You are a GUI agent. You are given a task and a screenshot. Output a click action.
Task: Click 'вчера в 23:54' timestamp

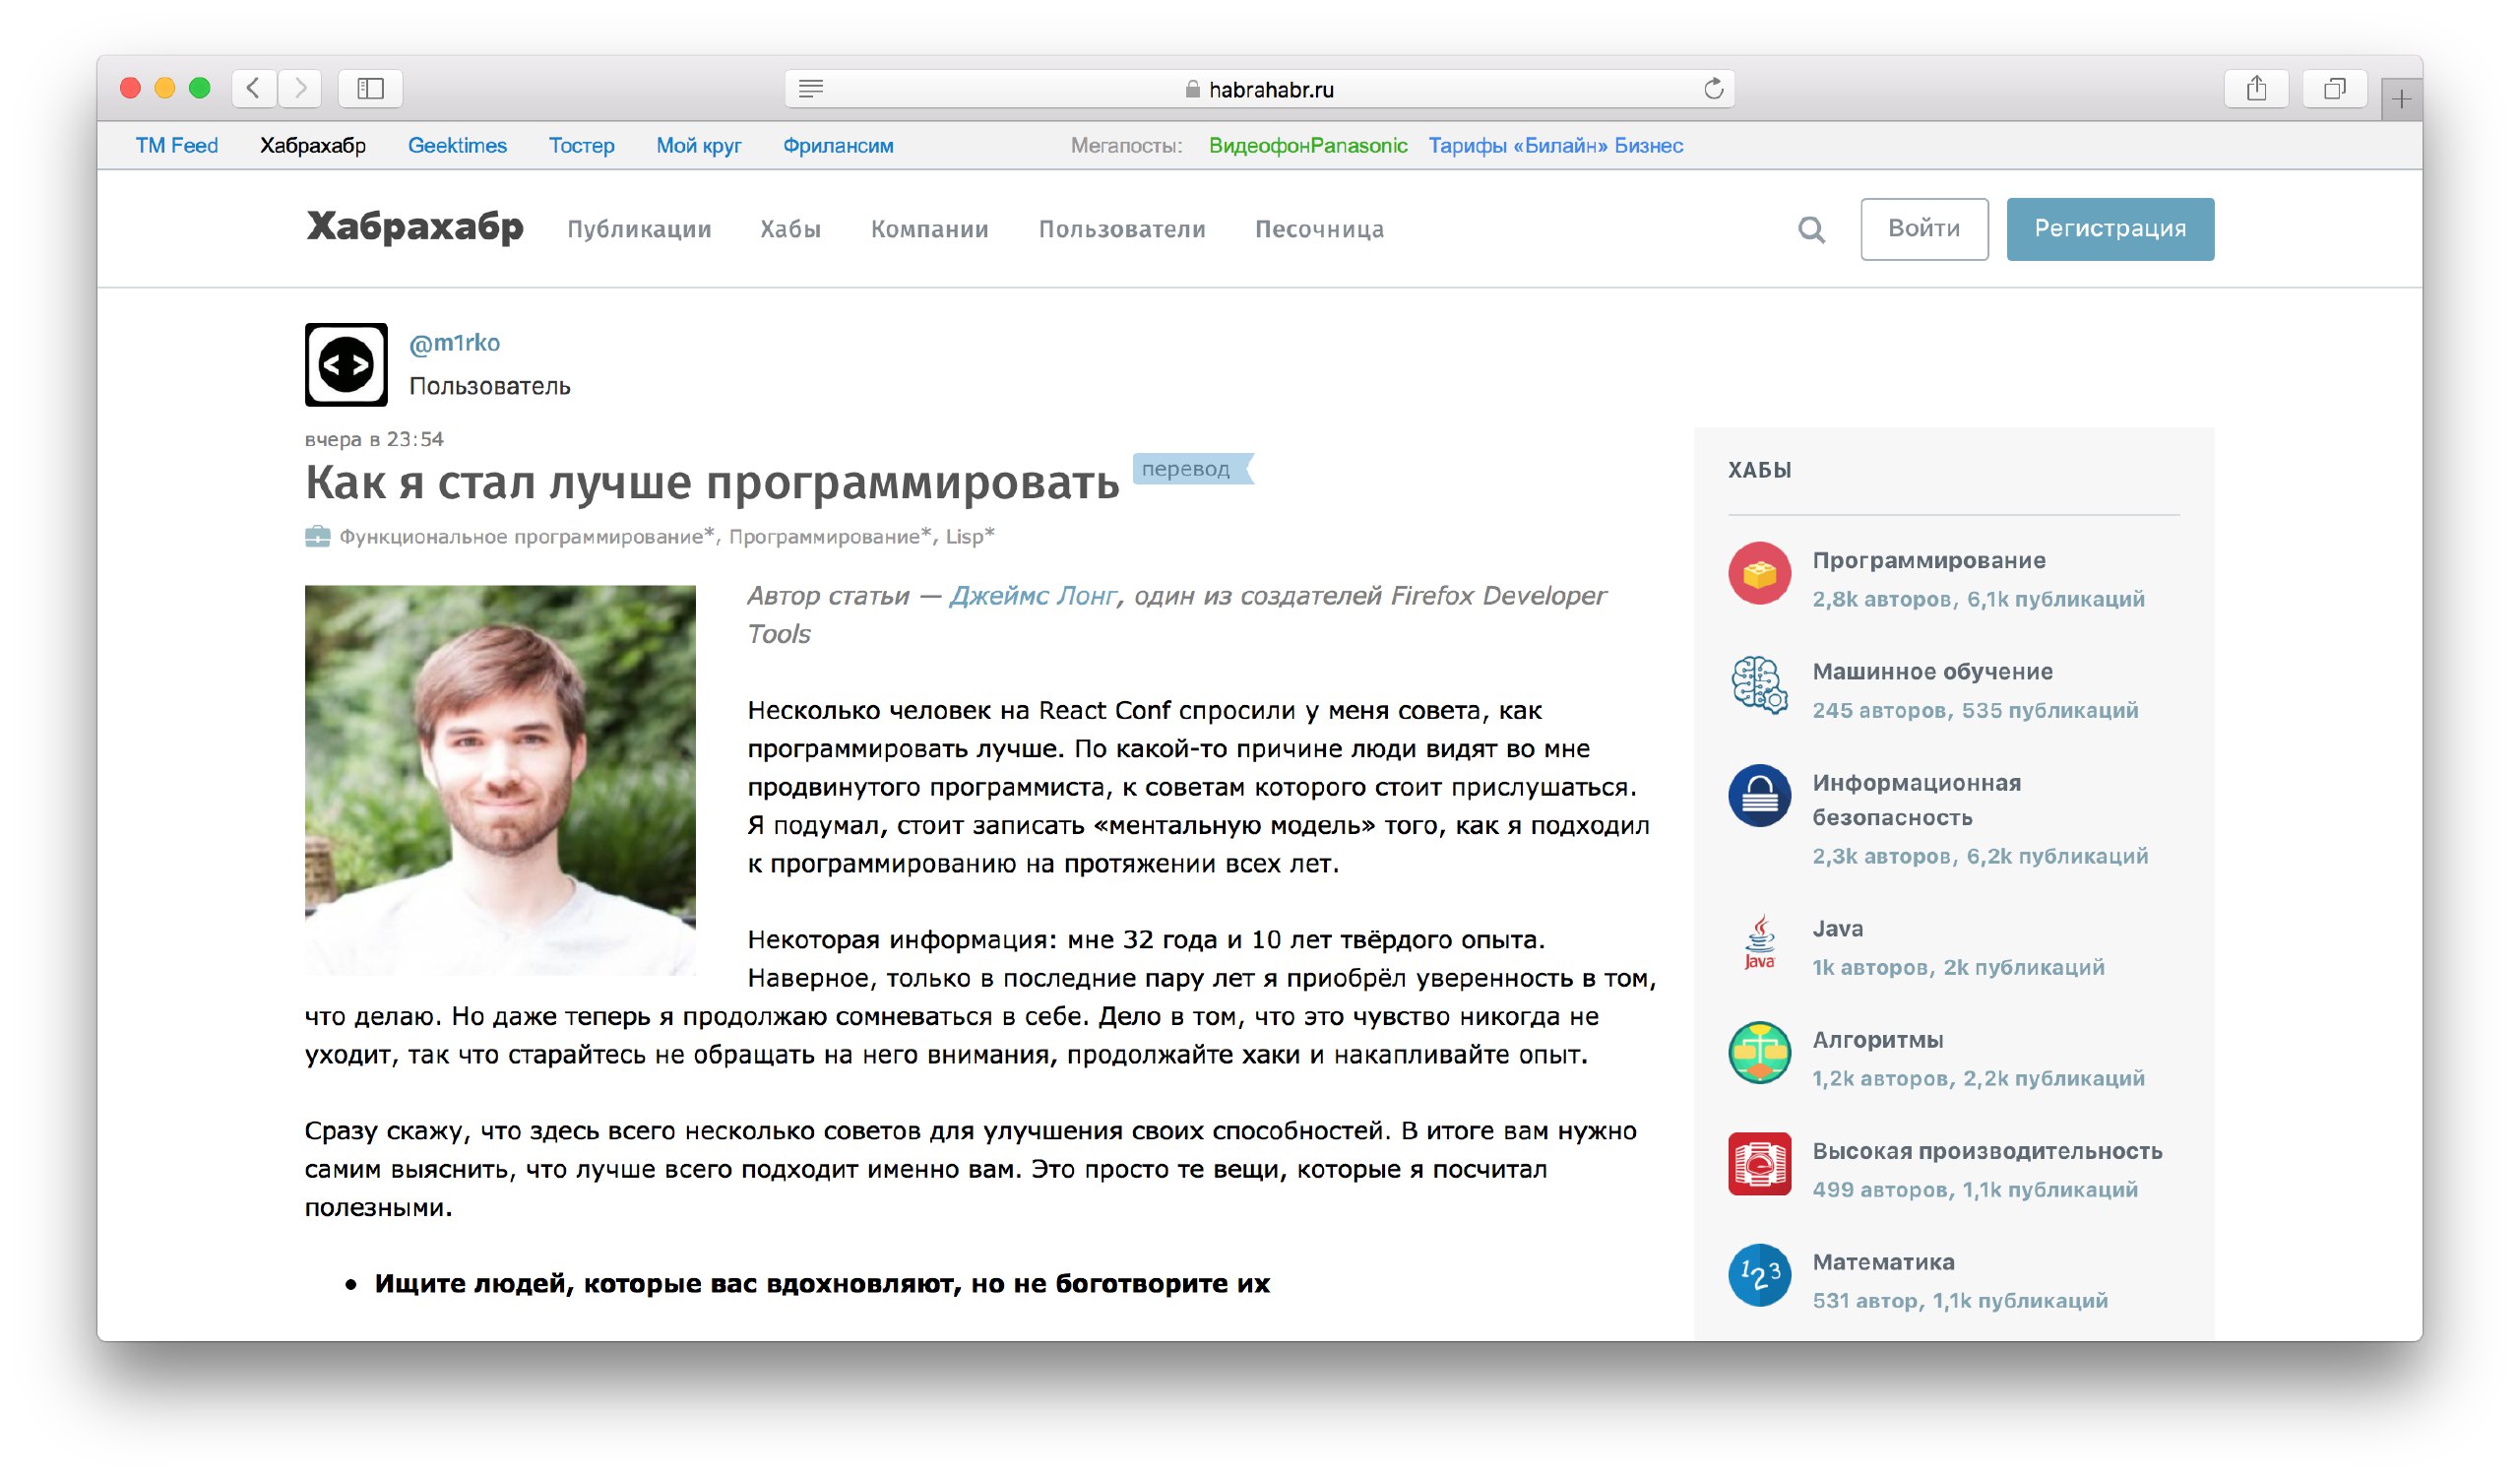tap(374, 439)
